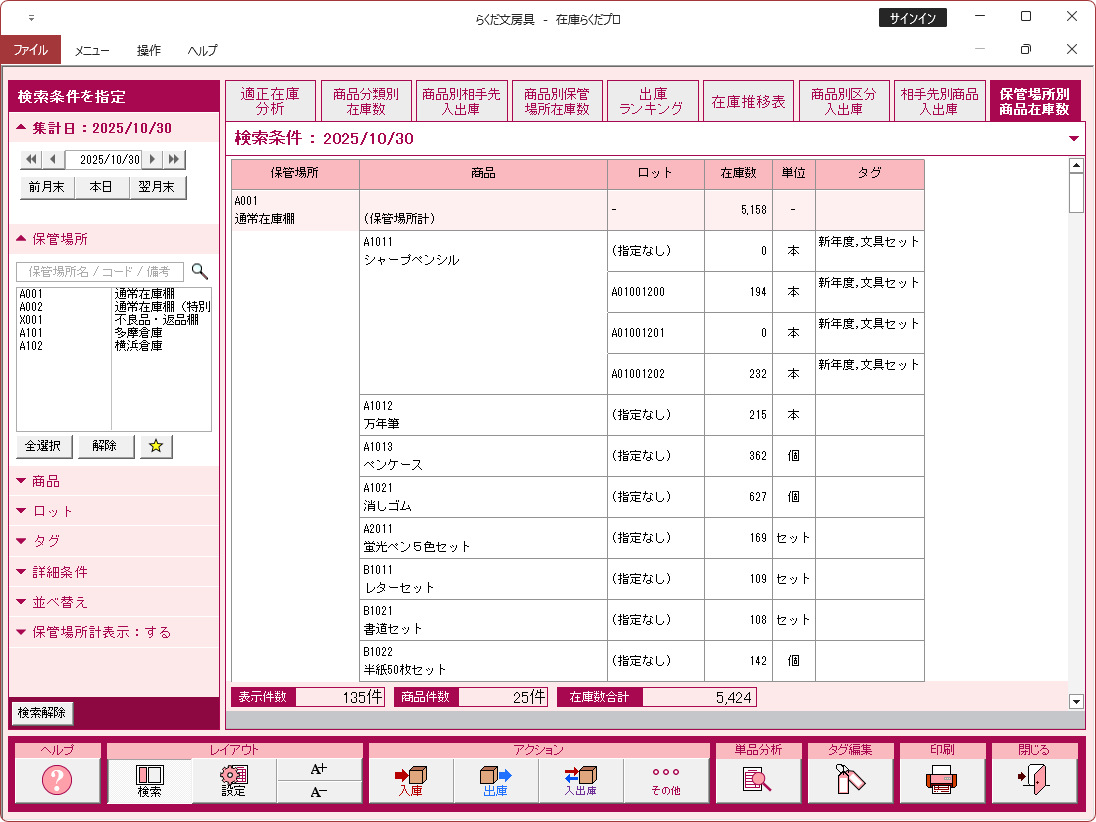Open the タグ編集 tag editor icon
The width and height of the screenshot is (1096, 822).
pos(849,780)
